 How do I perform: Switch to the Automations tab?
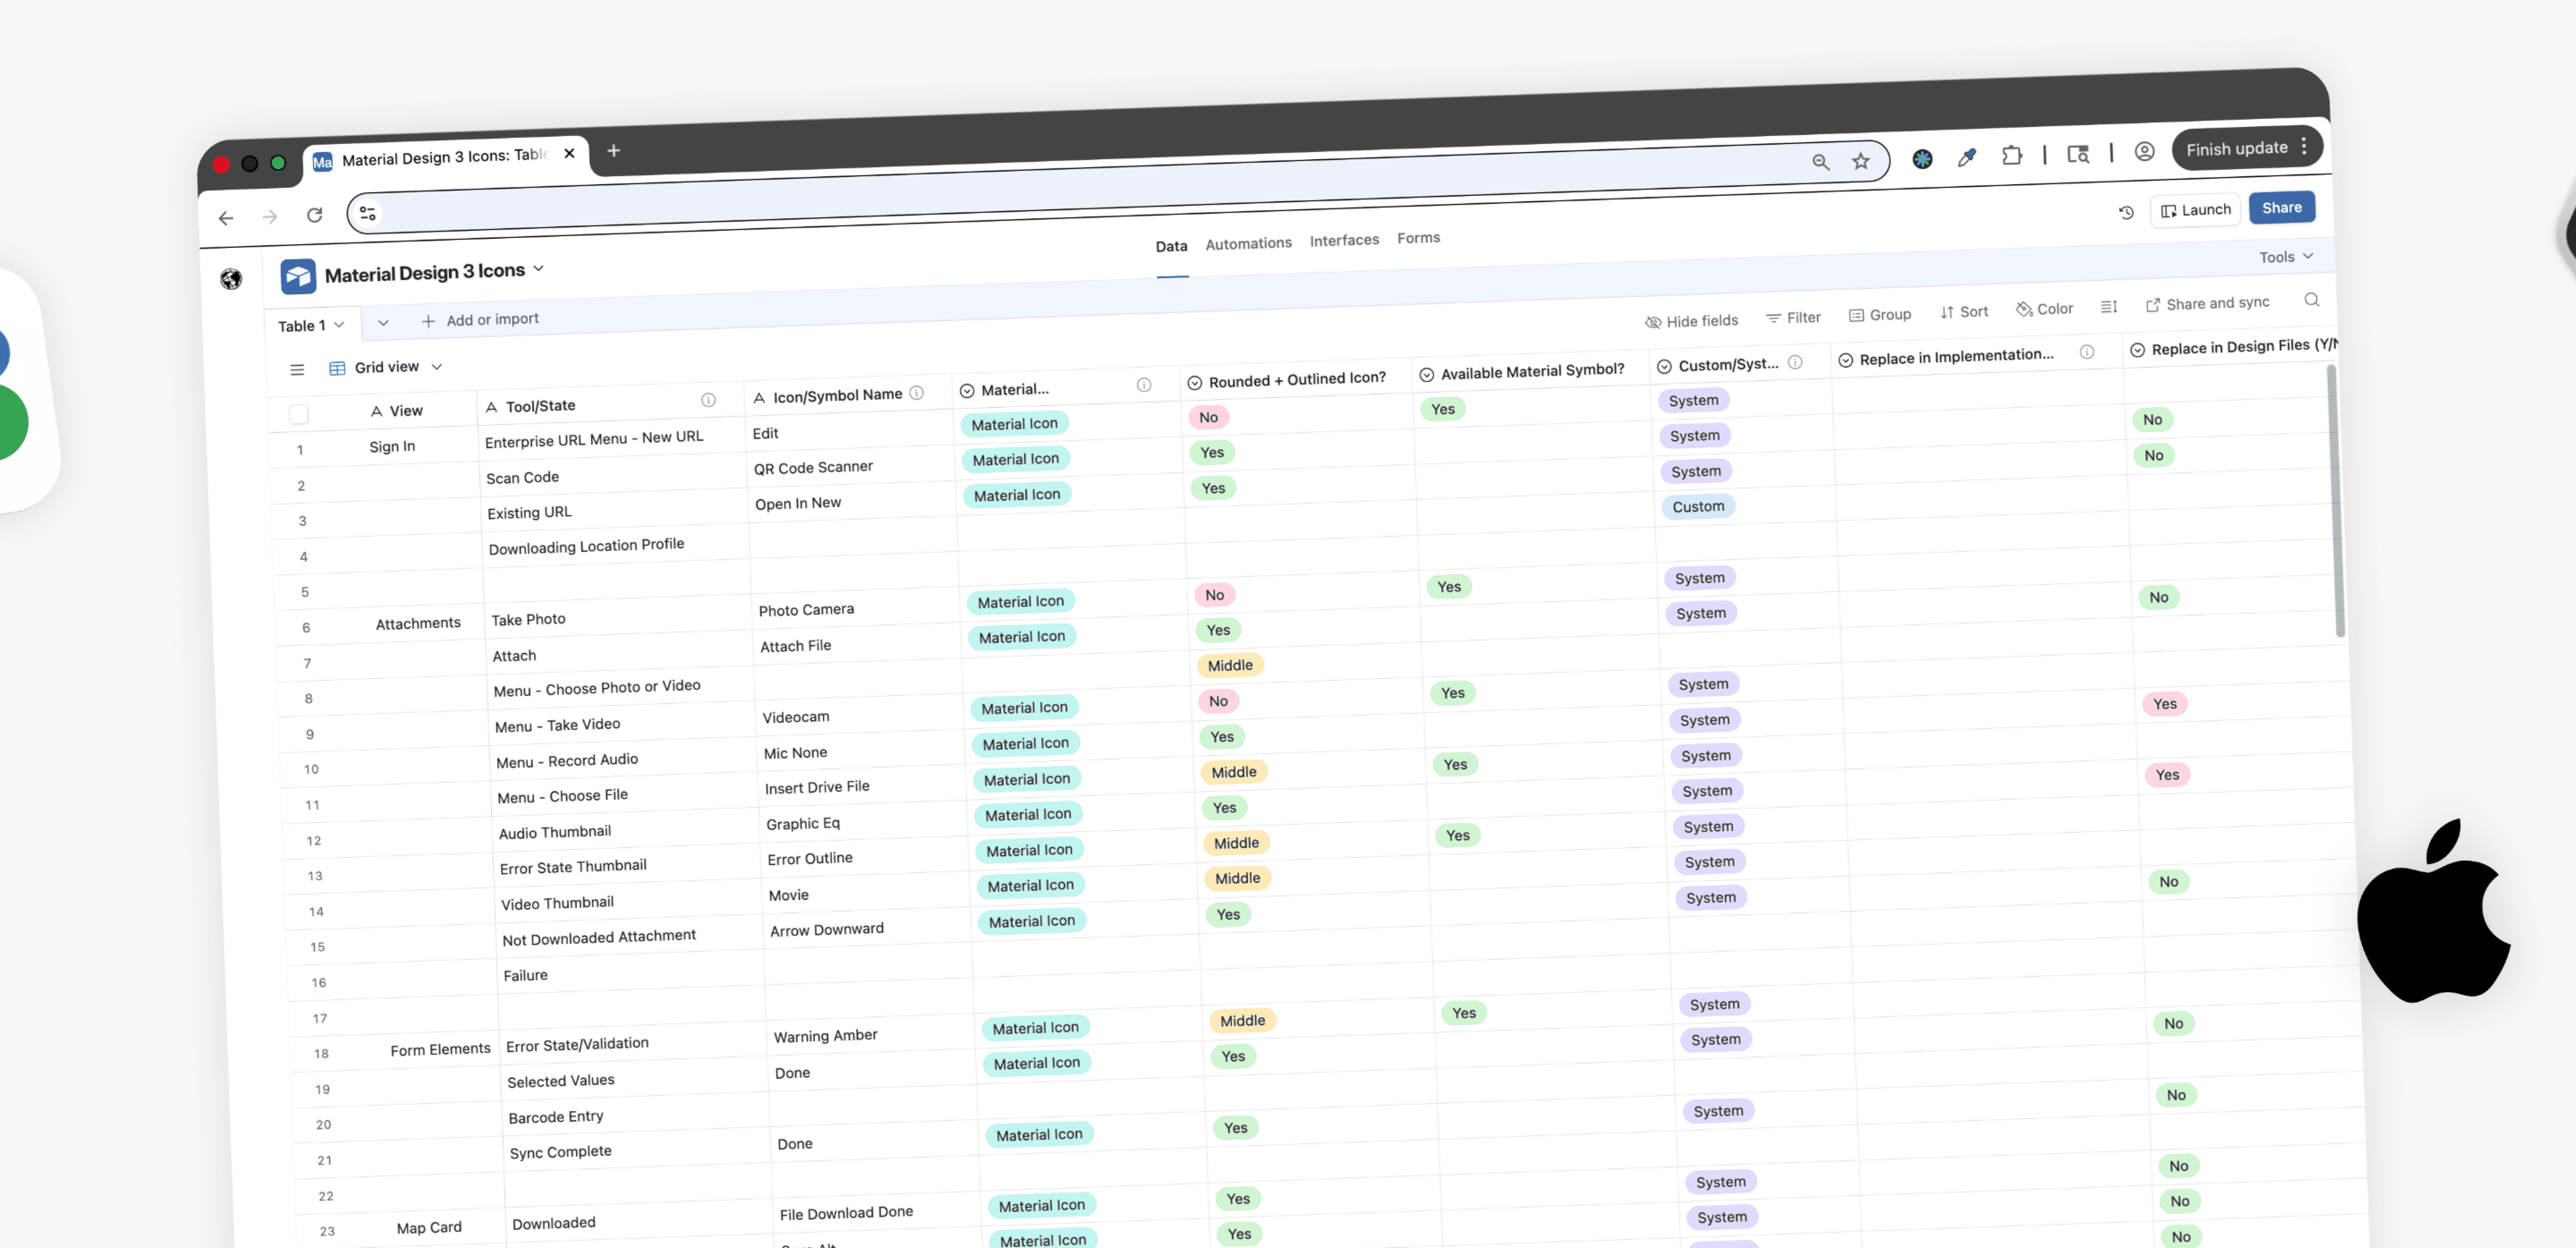(x=1248, y=243)
